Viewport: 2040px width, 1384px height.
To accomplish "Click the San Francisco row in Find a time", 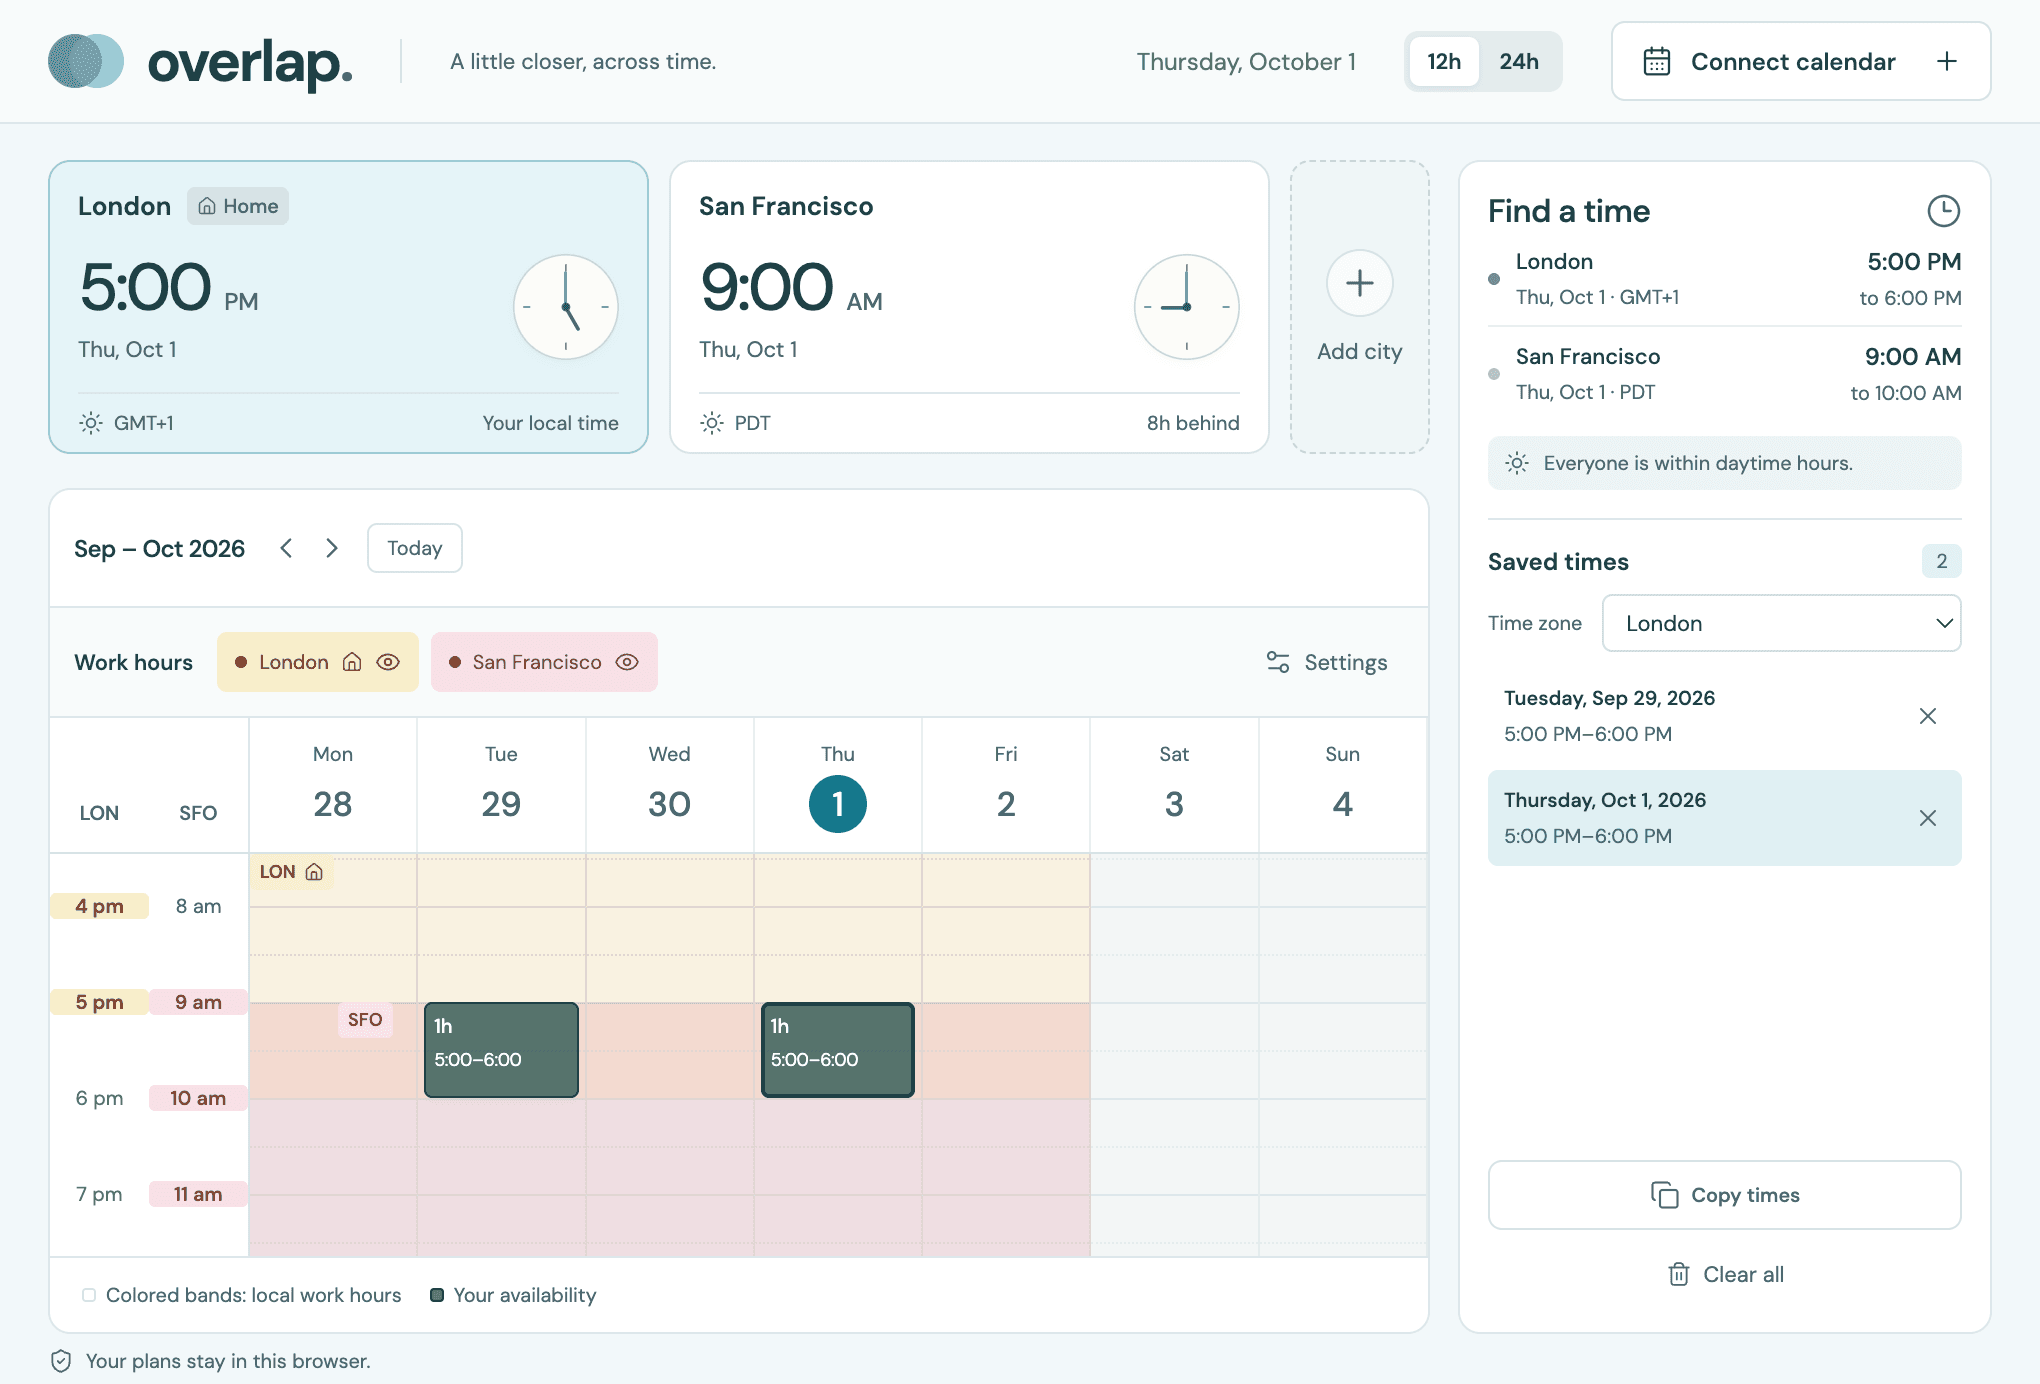I will [1725, 374].
